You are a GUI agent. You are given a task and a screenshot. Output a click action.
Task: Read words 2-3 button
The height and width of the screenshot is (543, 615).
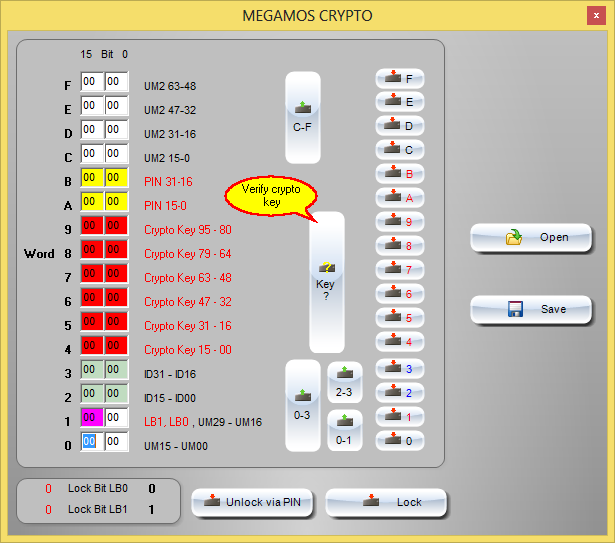344,382
